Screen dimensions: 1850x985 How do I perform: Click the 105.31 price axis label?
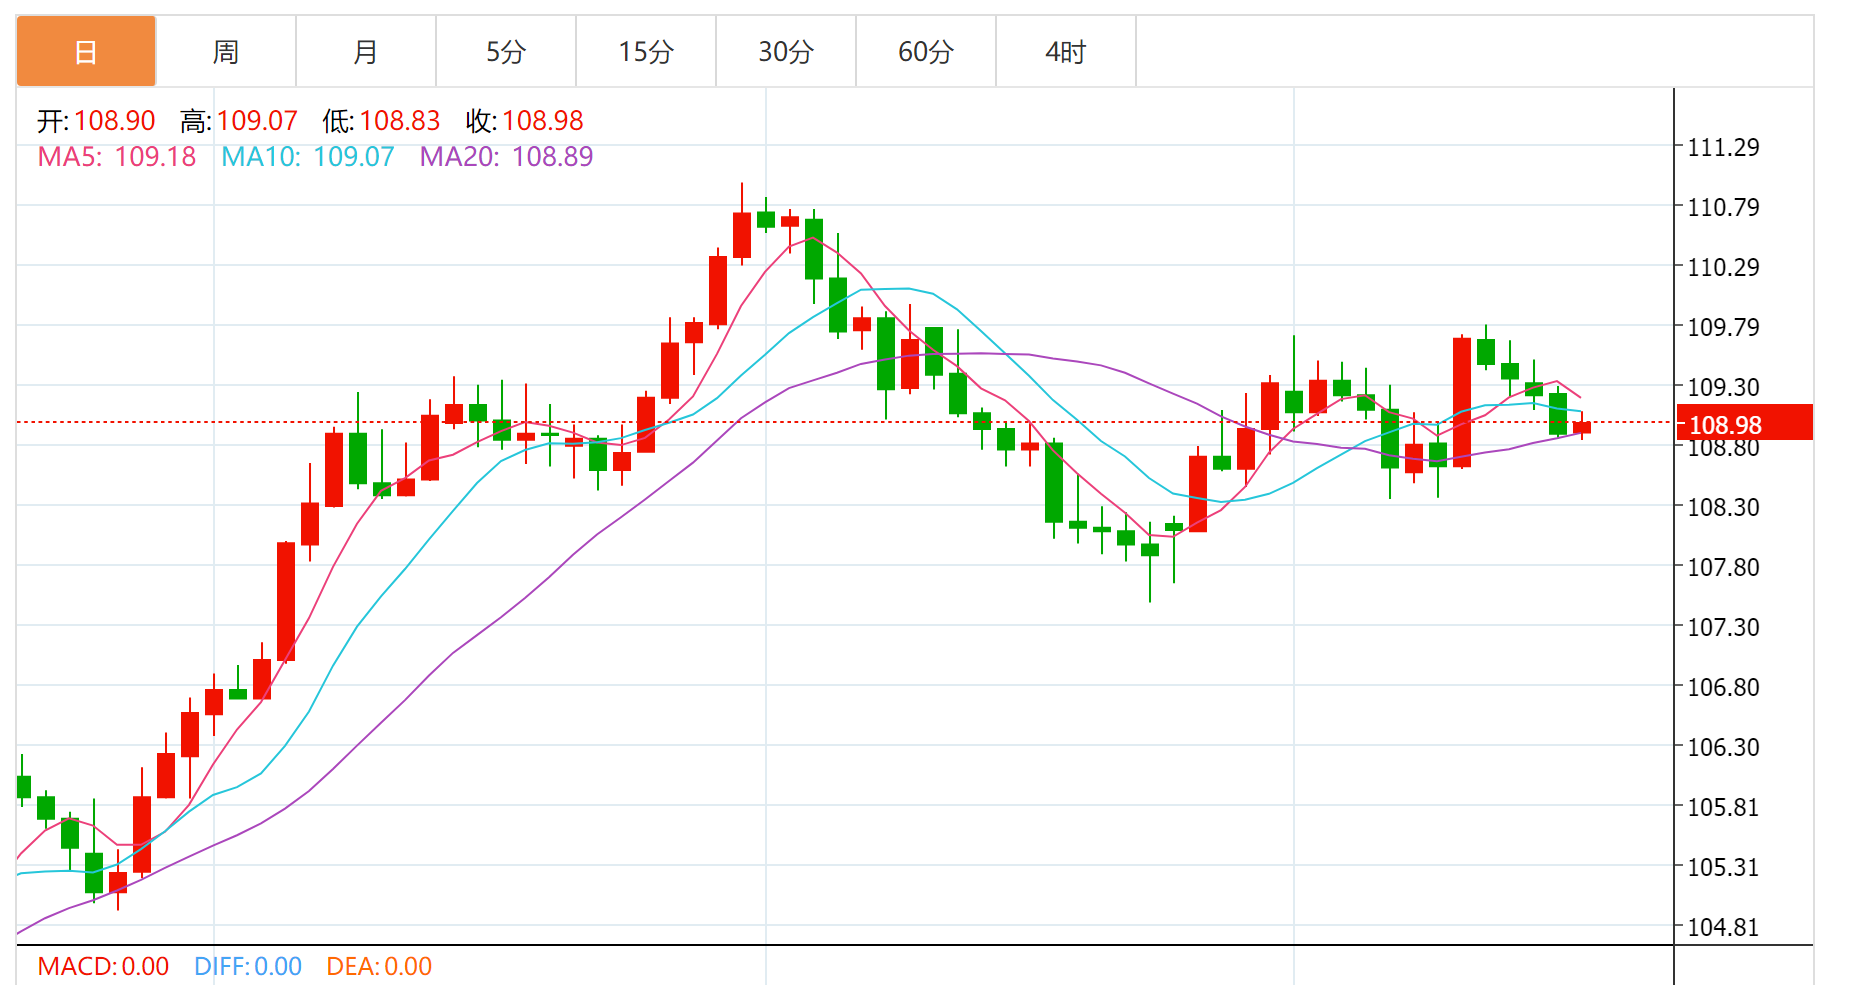coord(1723,868)
